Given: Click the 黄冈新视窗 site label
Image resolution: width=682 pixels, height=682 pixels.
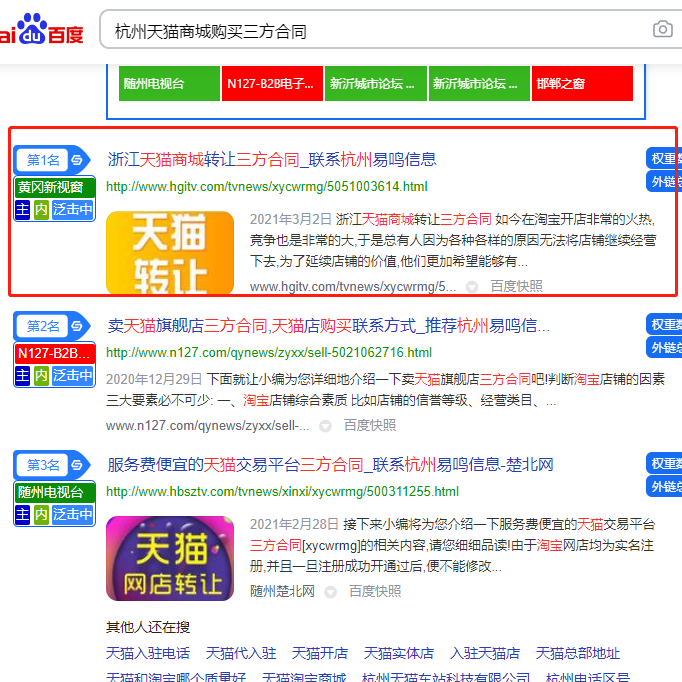Looking at the screenshot, I should pos(55,187).
